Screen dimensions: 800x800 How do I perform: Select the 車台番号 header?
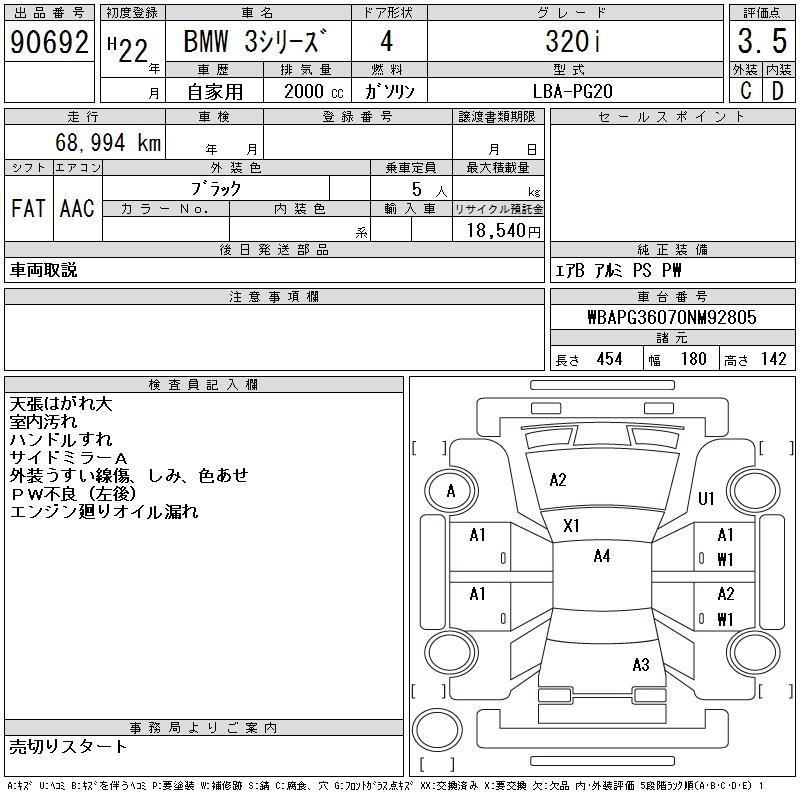(672, 296)
